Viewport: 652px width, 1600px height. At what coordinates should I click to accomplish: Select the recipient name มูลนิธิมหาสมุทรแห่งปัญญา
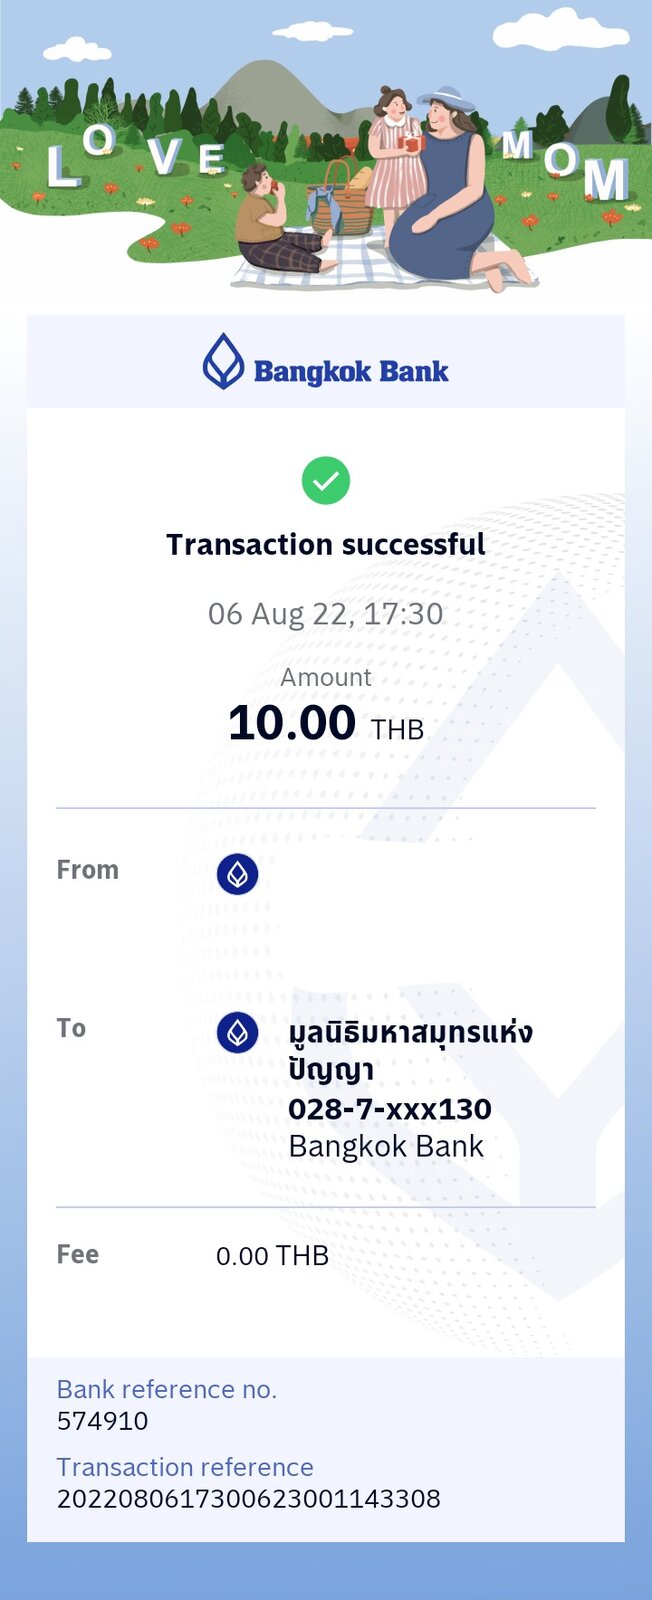pos(410,1050)
